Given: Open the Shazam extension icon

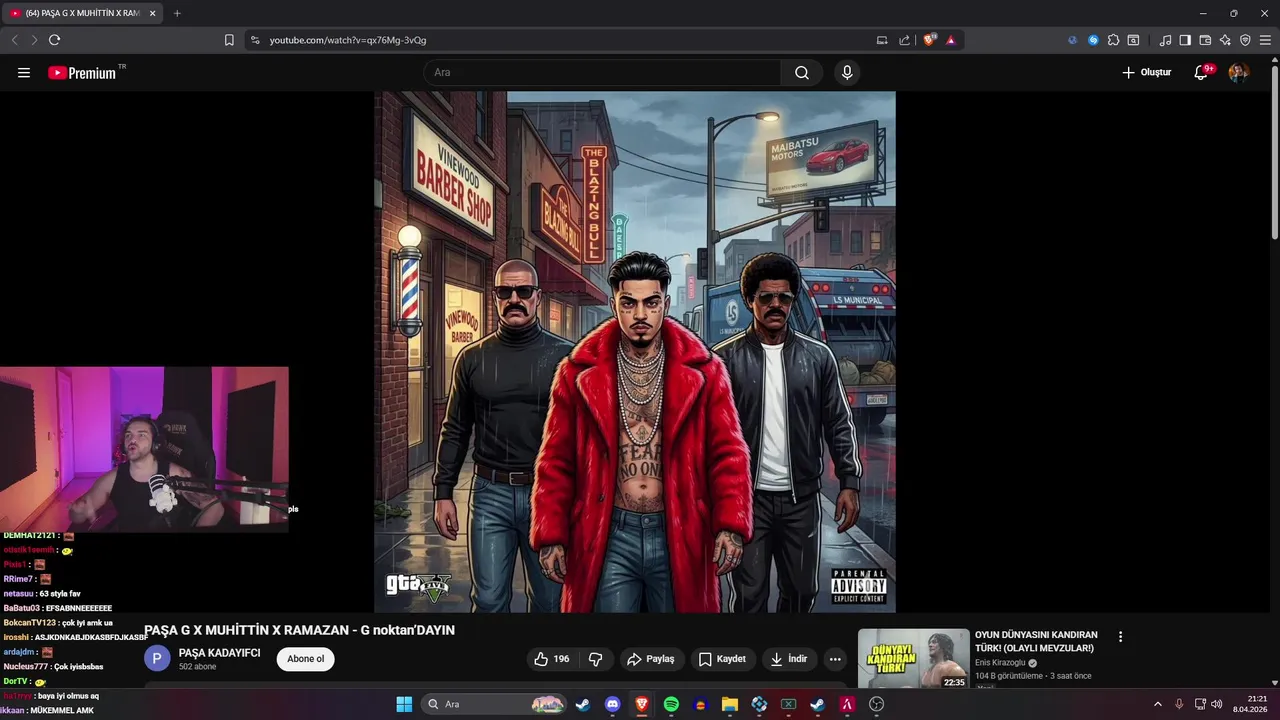Looking at the screenshot, I should [1093, 40].
